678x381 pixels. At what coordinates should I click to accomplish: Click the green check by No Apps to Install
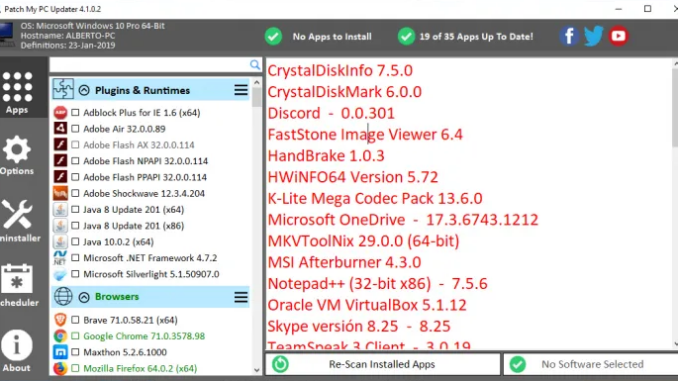coord(273,36)
